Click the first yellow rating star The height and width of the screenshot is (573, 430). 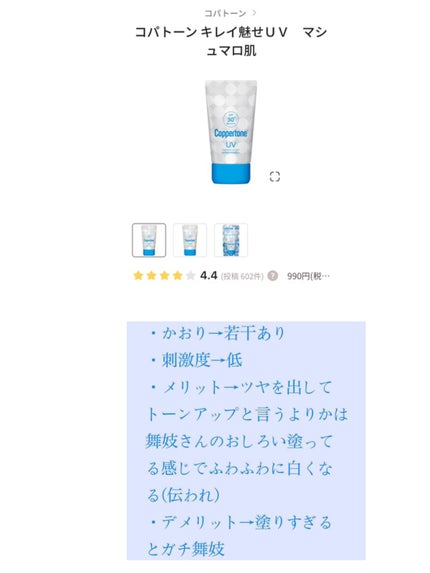tap(138, 276)
